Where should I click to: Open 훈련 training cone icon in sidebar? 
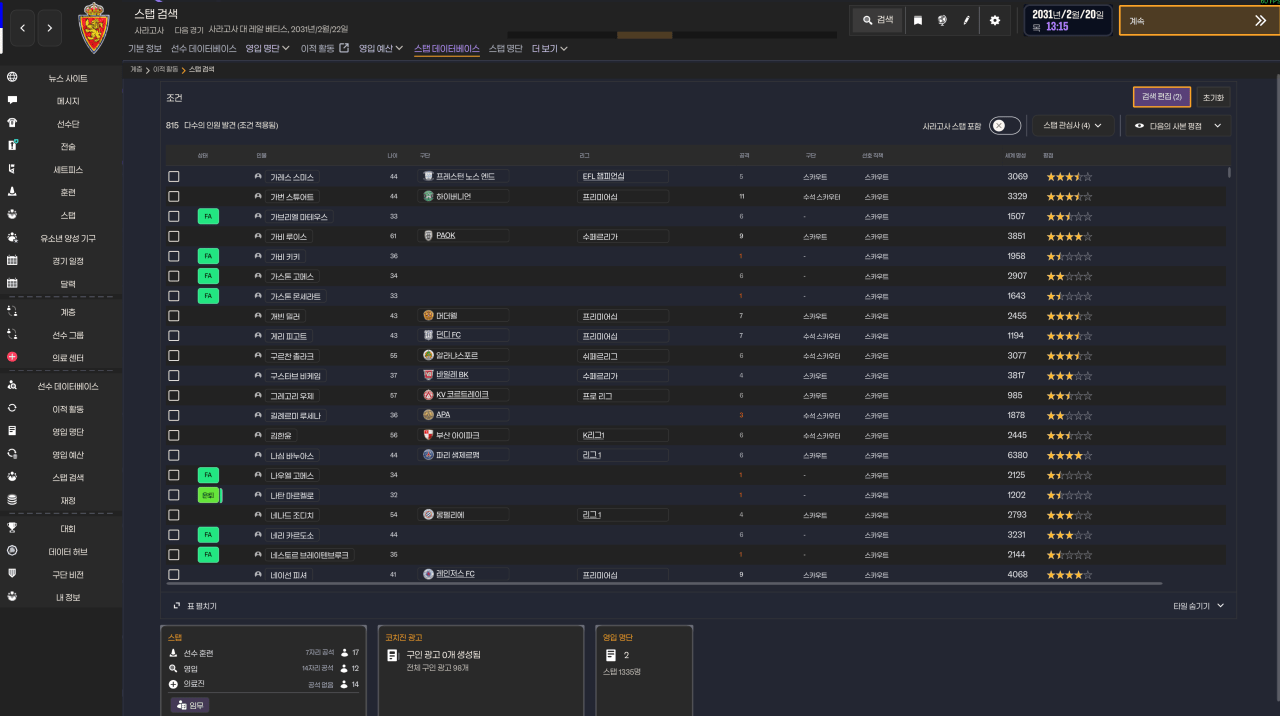(12, 192)
